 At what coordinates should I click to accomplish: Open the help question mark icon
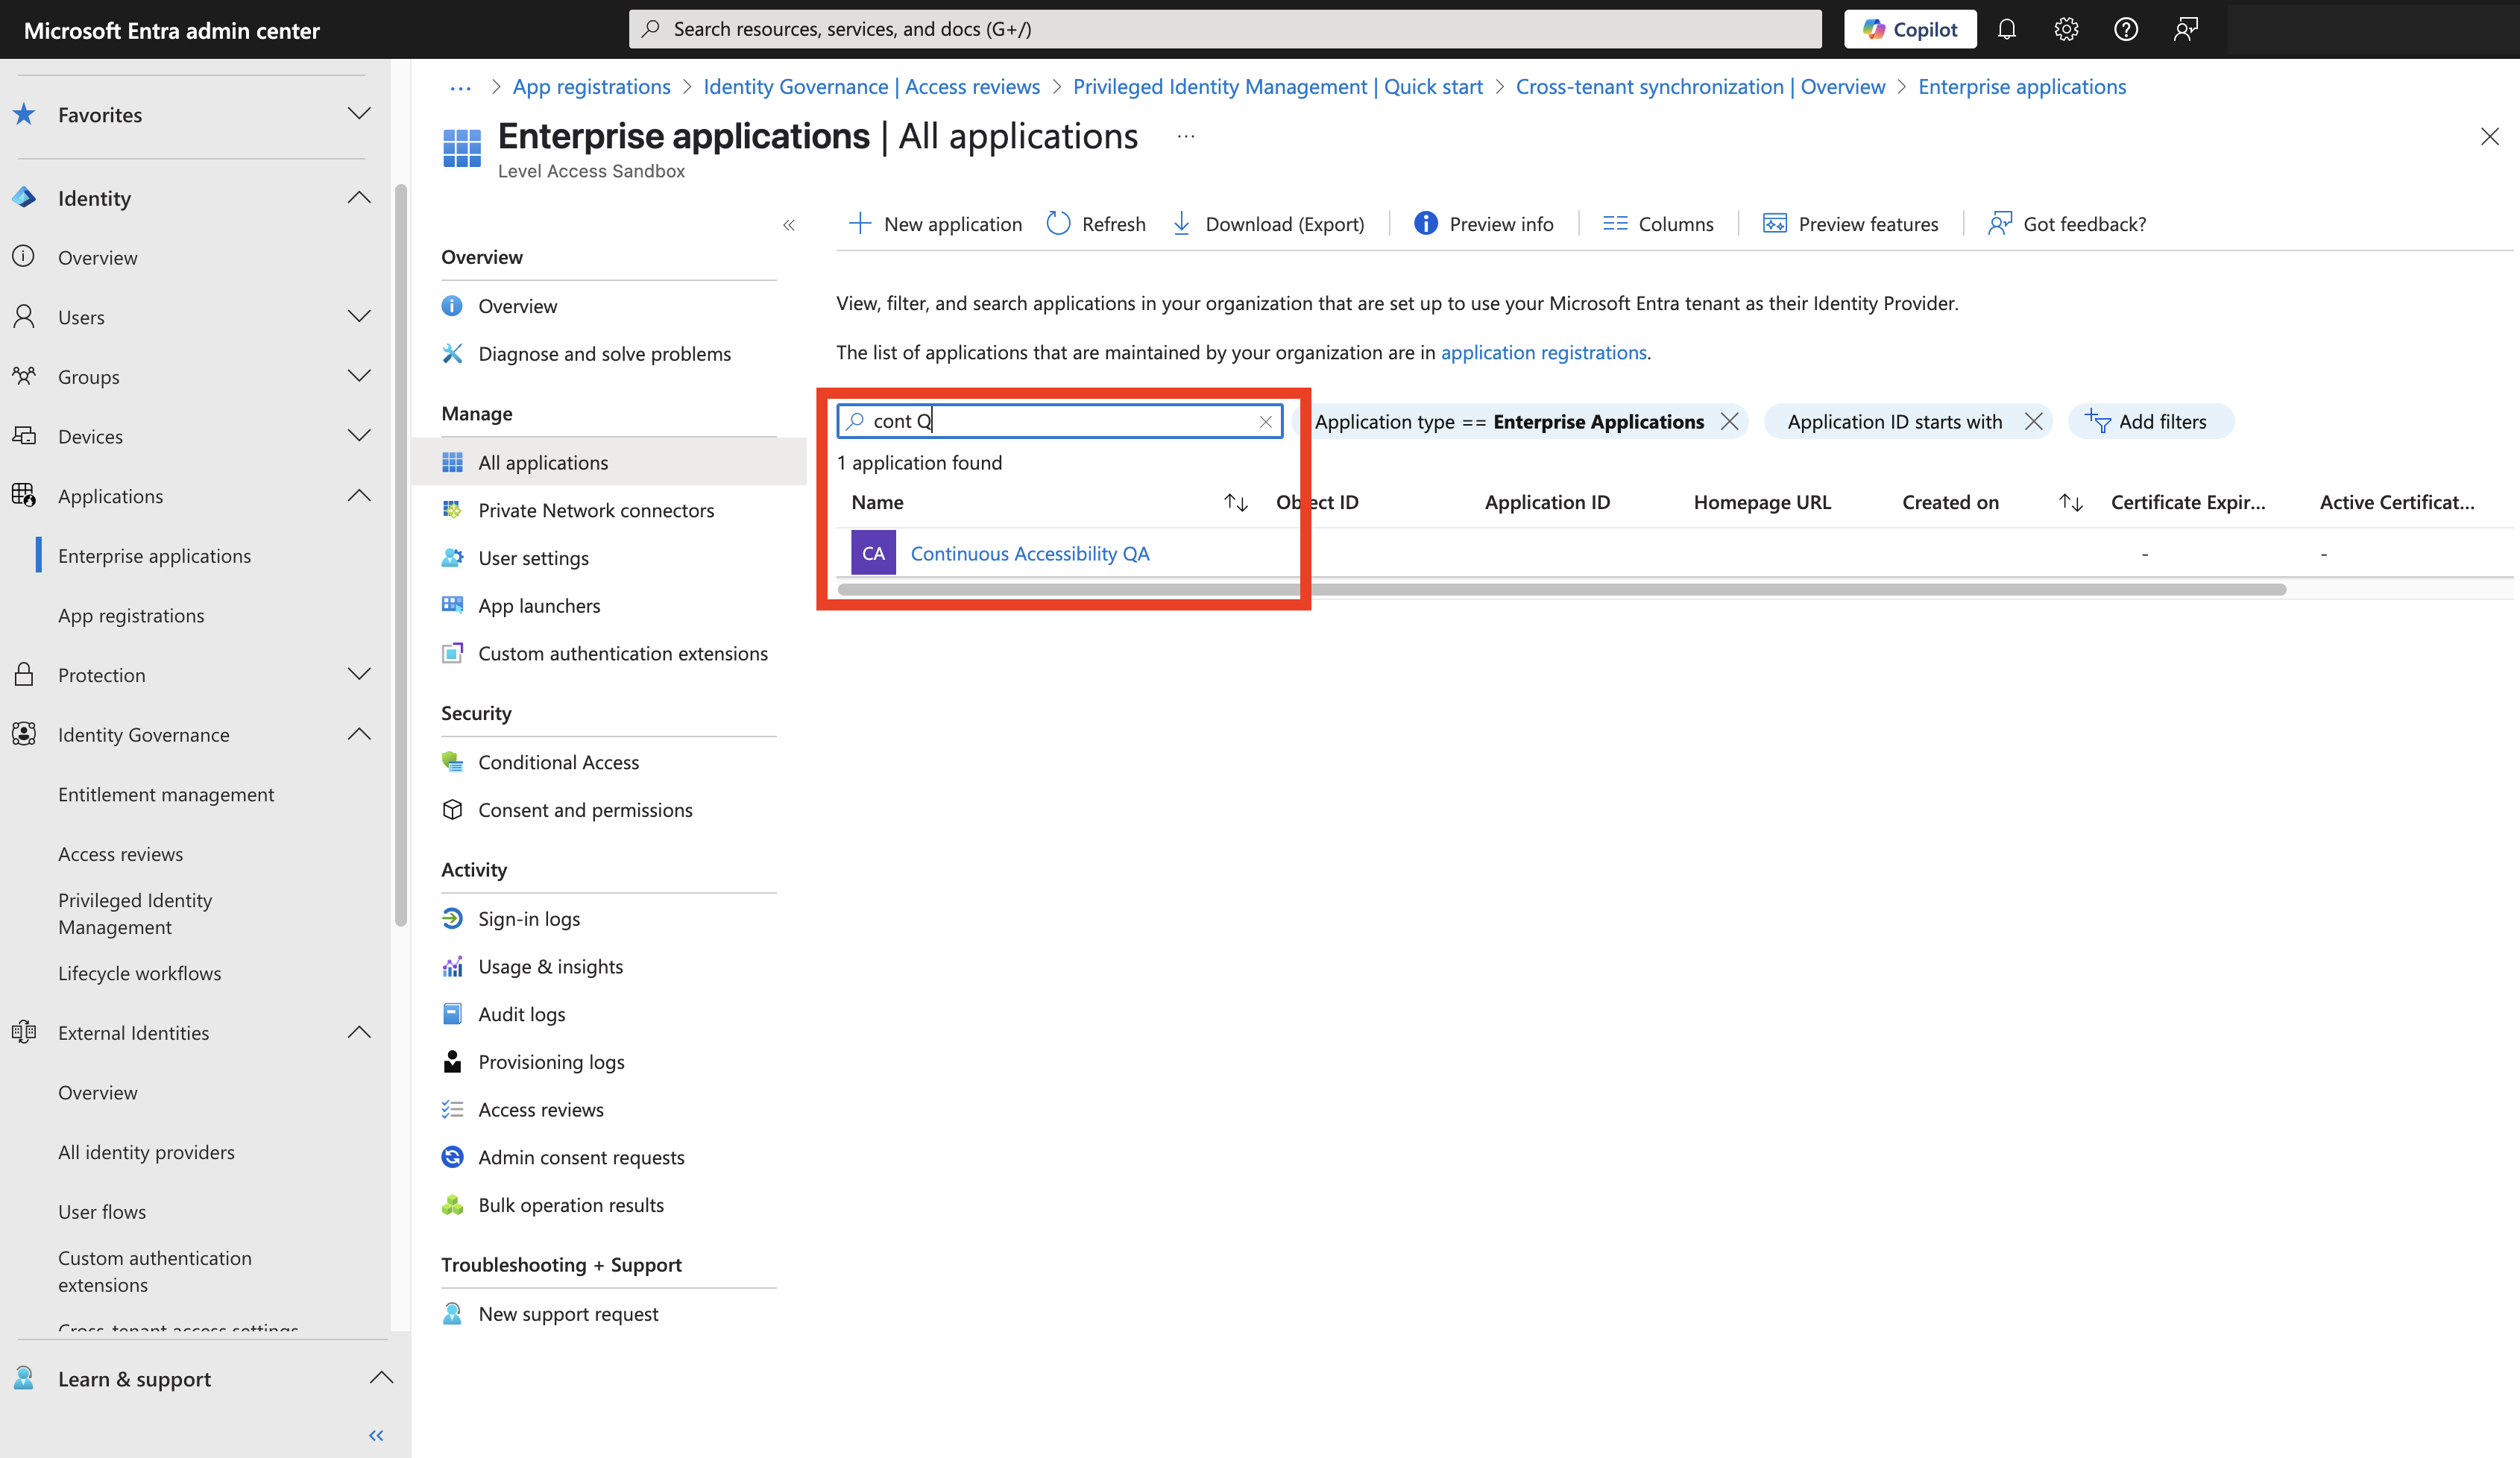coord(2126,28)
